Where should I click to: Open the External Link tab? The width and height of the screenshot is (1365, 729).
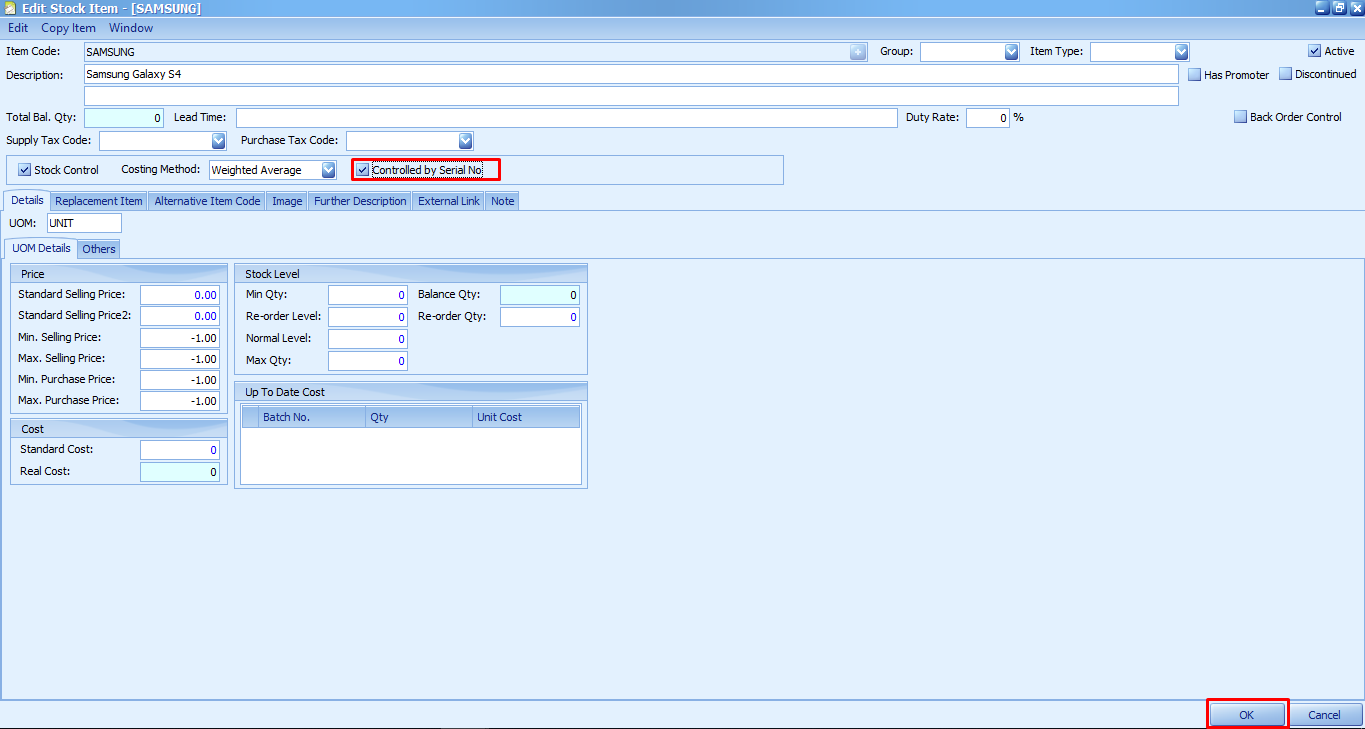tap(449, 201)
